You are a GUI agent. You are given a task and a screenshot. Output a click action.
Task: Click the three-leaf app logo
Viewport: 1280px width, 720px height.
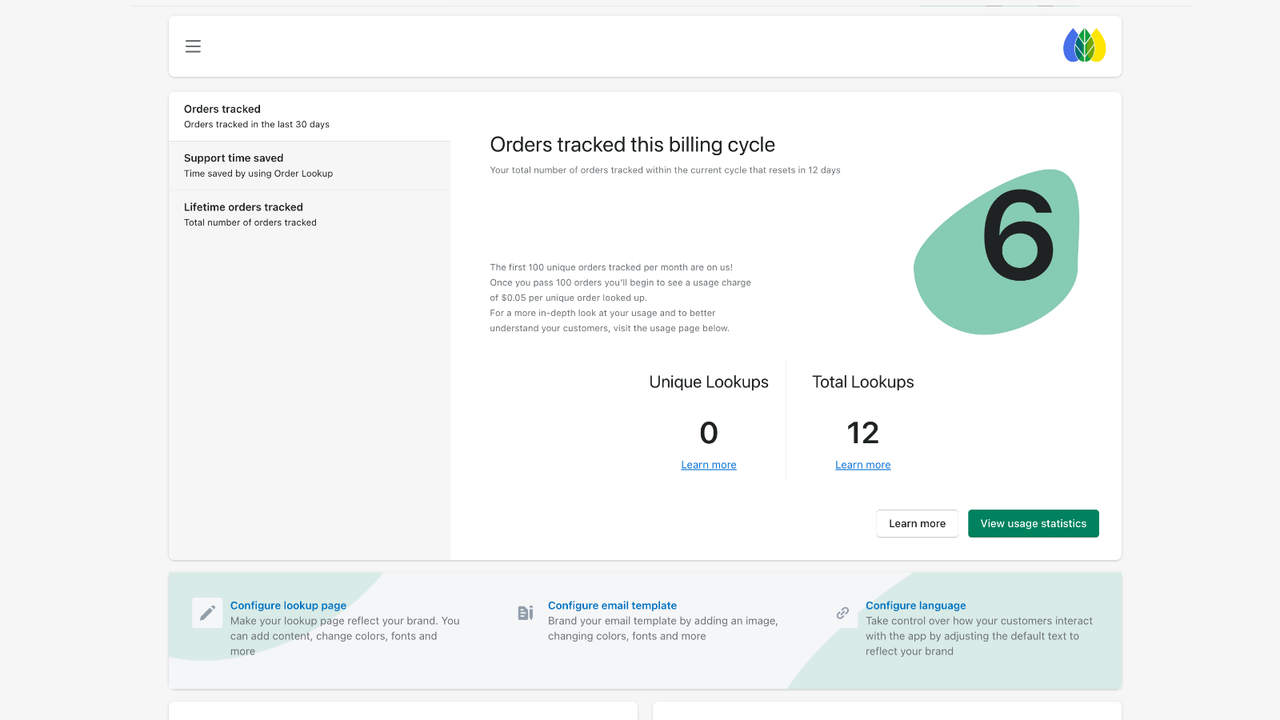1084,46
